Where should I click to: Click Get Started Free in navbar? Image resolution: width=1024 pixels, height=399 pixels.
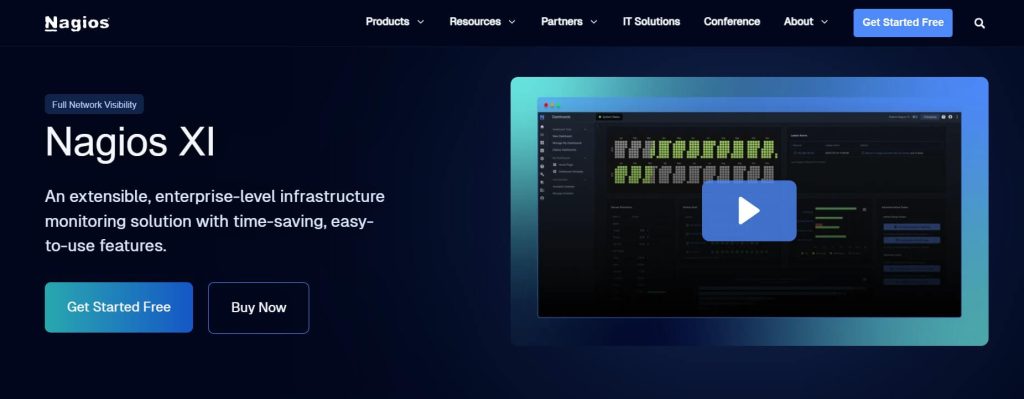click(x=903, y=23)
